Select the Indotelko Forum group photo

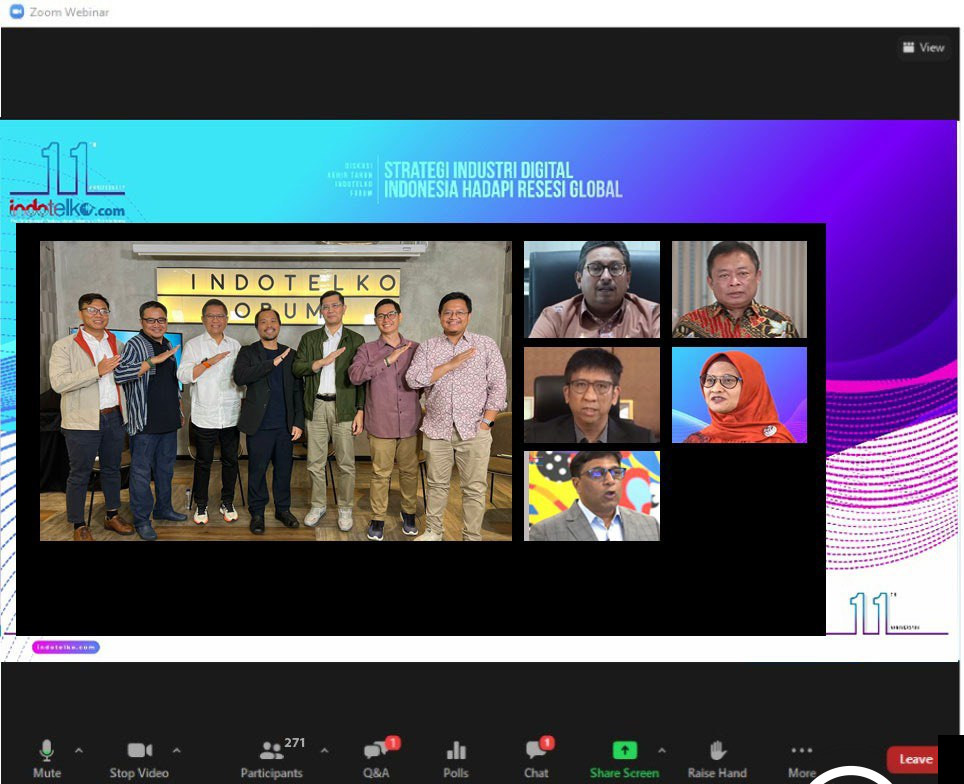coord(275,391)
